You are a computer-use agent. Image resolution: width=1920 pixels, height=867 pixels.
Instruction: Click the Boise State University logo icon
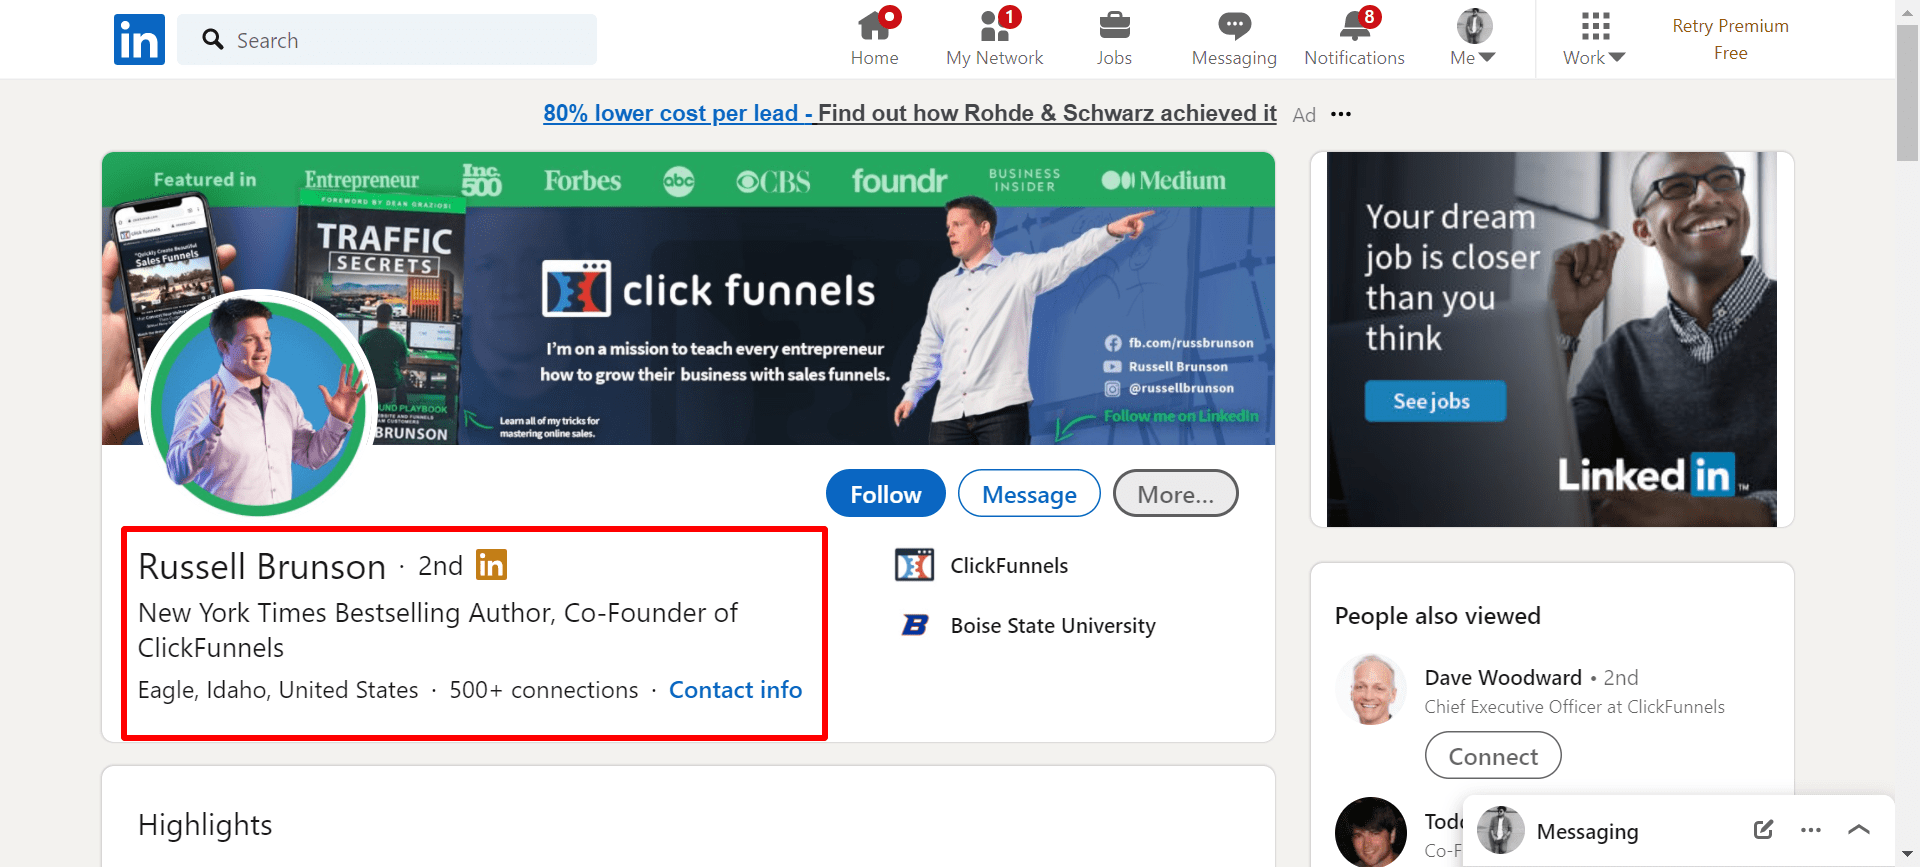pos(914,625)
